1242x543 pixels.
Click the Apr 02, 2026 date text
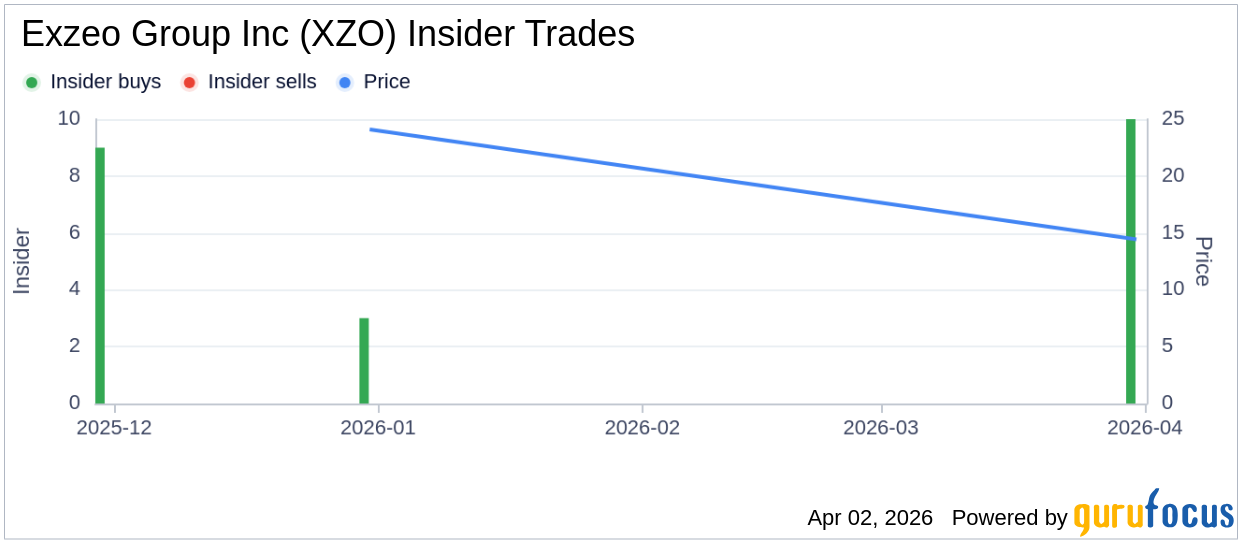point(870,518)
